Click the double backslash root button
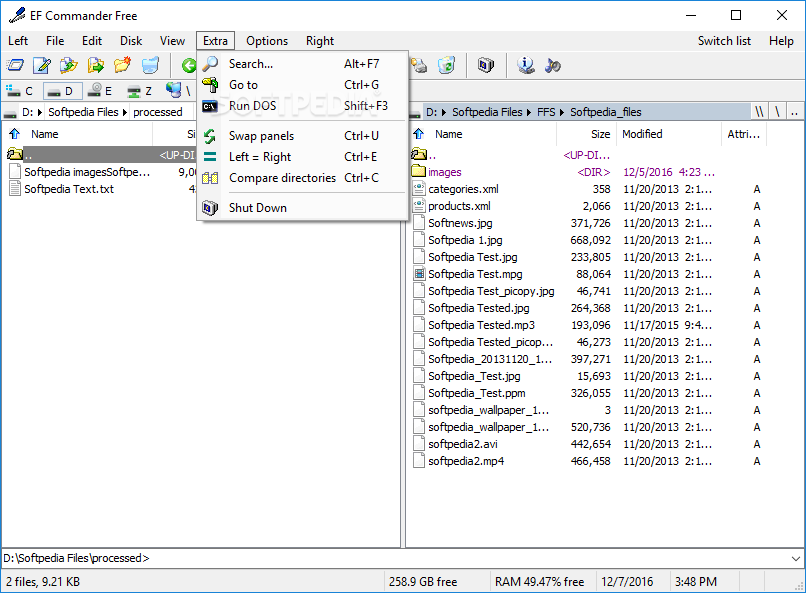This screenshot has height=593, width=806. click(x=759, y=112)
